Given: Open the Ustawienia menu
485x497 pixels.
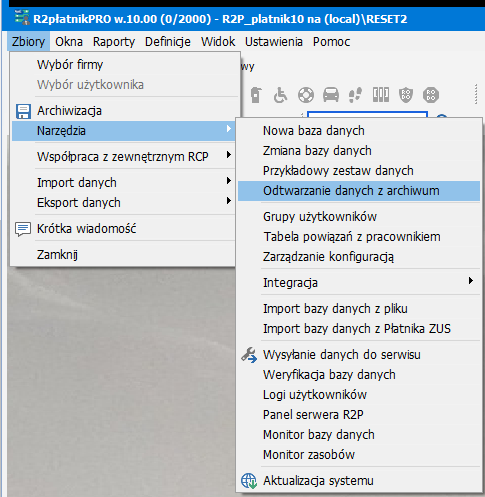Looking at the screenshot, I should pyautogui.click(x=274, y=42).
